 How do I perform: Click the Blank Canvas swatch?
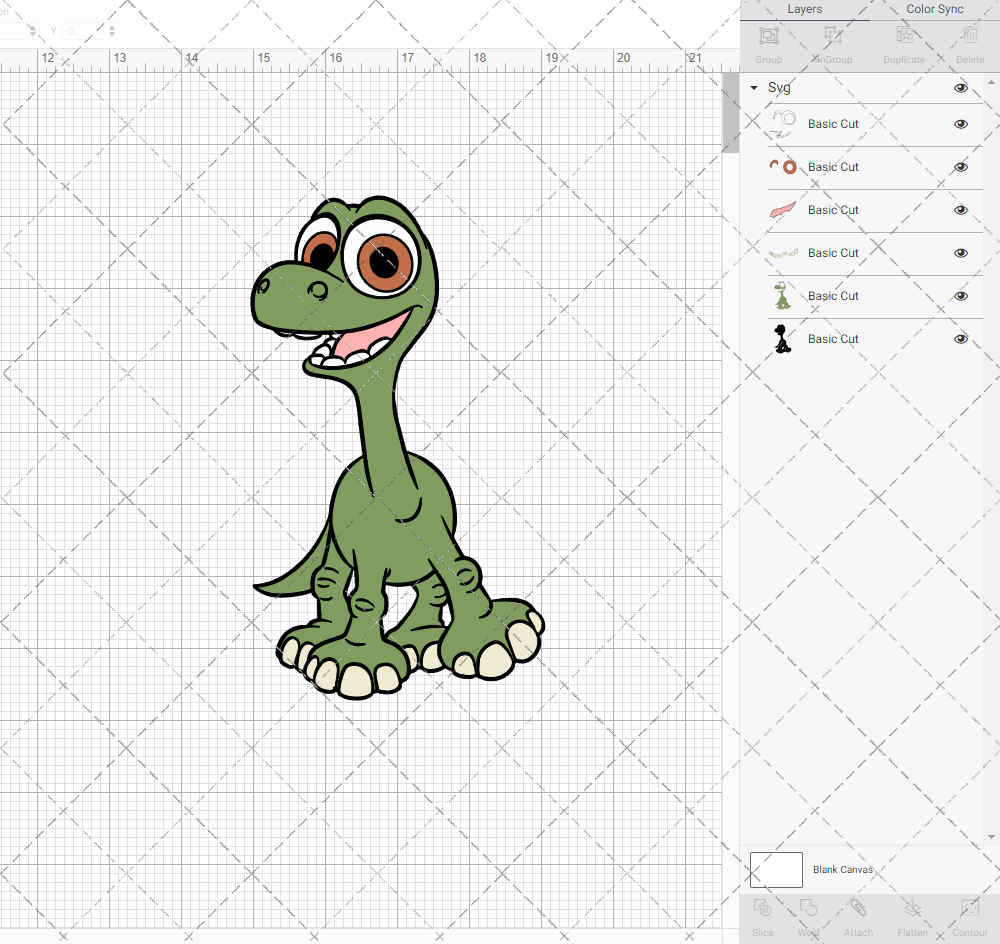point(776,869)
